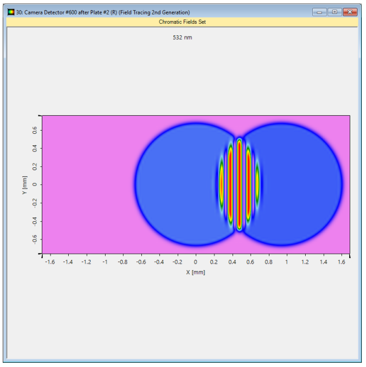
Task: Minimize the Camera Detector #600 window
Action: click(x=319, y=12)
